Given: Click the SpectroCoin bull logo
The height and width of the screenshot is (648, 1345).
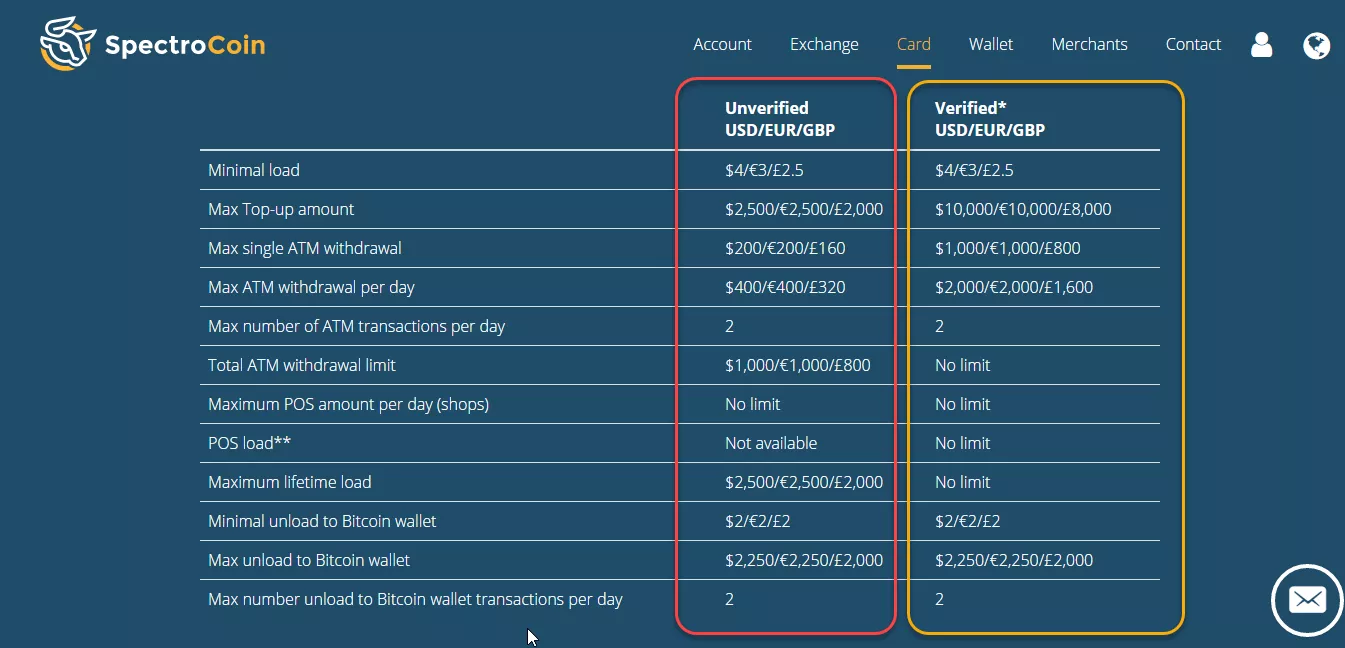Looking at the screenshot, I should coord(67,44).
